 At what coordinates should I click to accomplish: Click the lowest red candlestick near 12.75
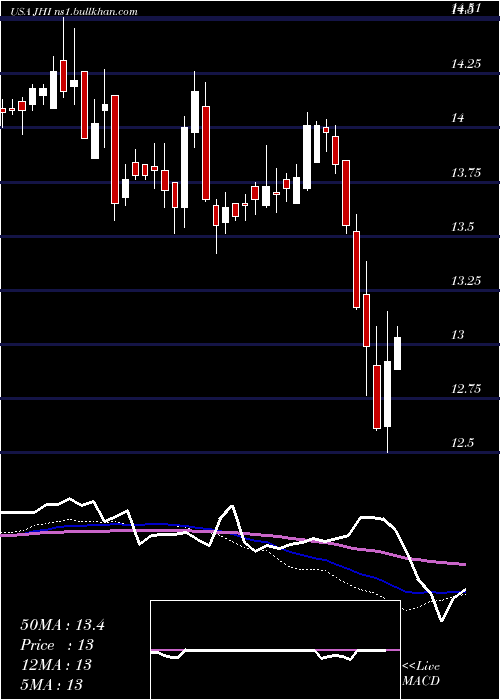377,397
